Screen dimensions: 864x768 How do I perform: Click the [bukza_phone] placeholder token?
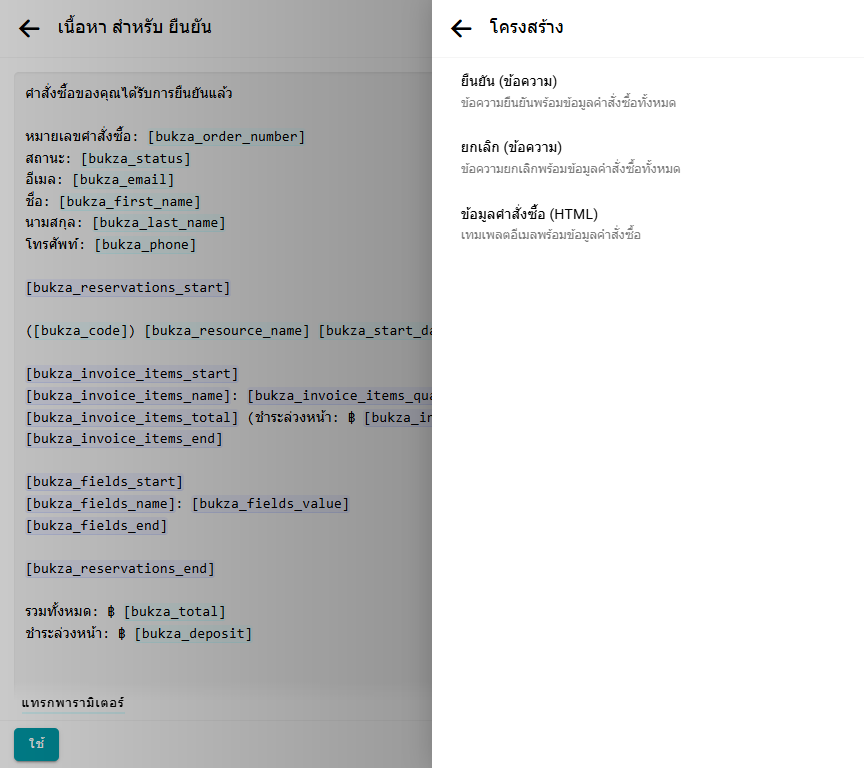click(146, 244)
